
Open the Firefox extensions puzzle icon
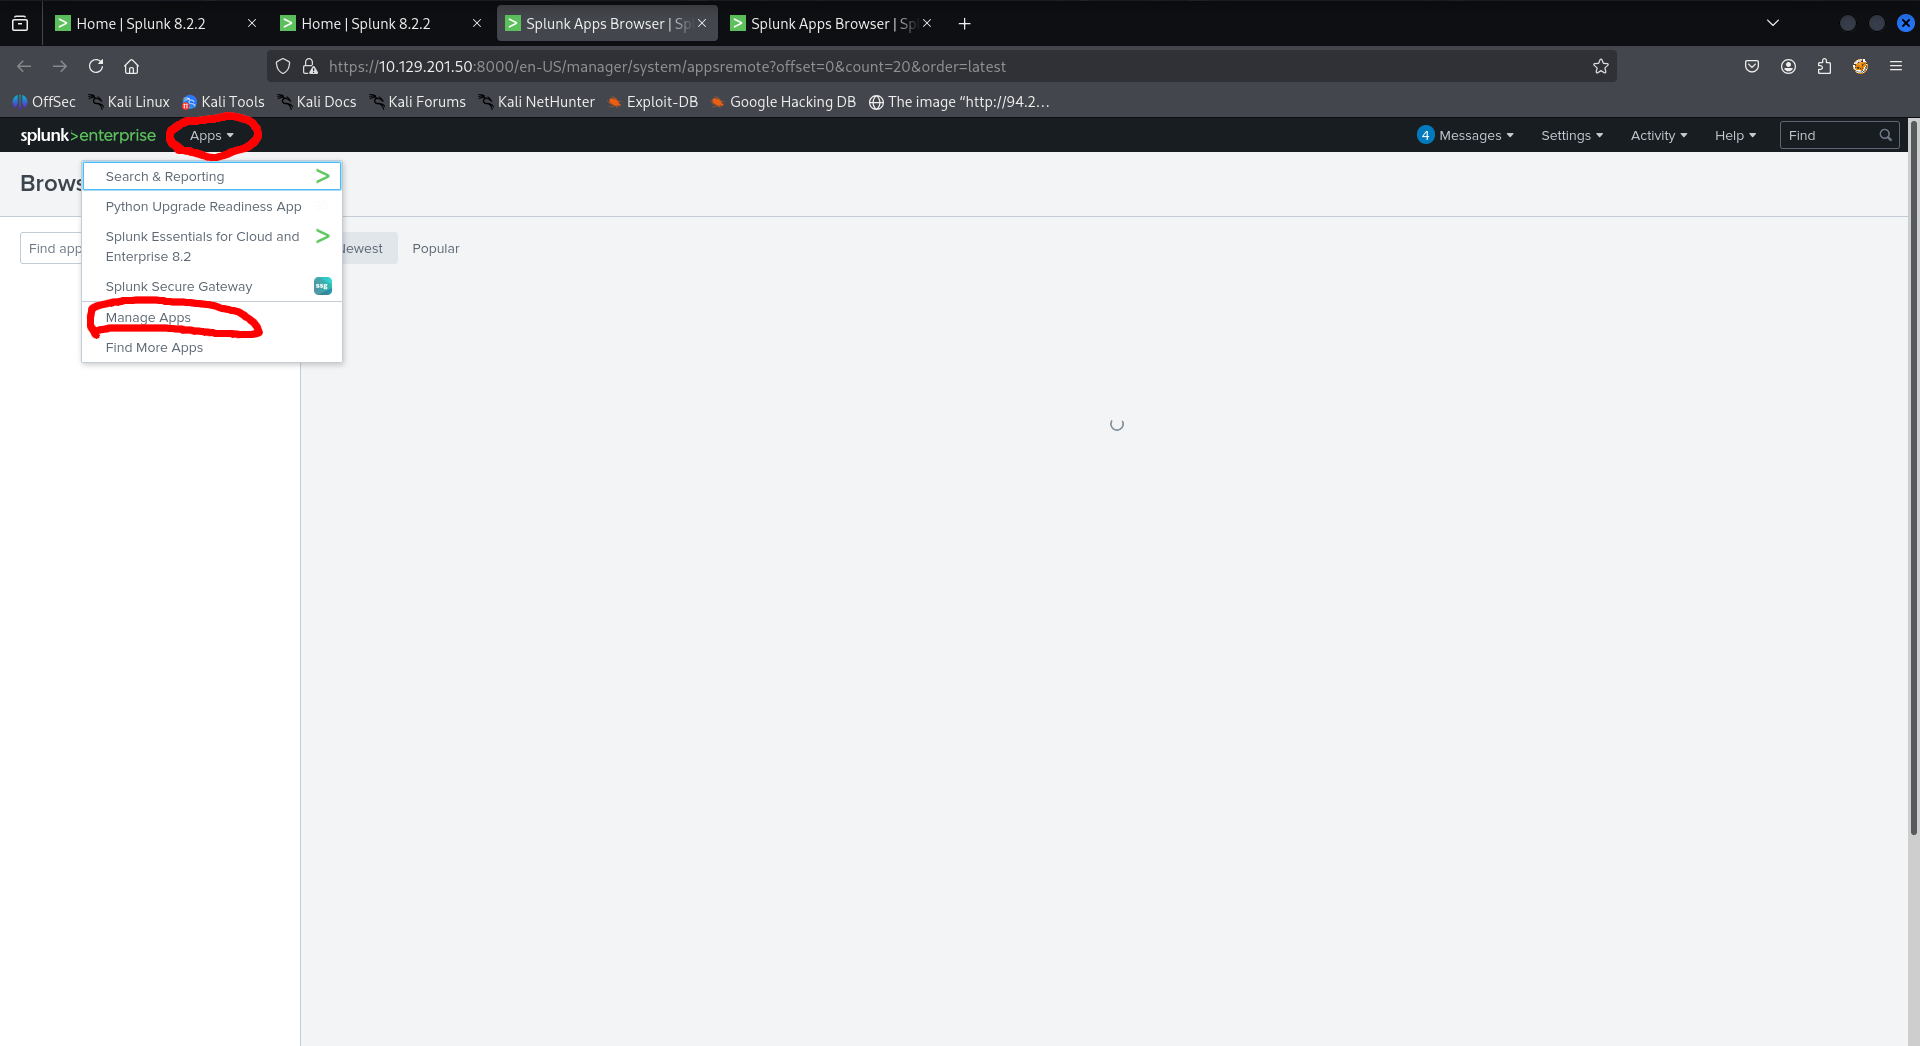1824,66
